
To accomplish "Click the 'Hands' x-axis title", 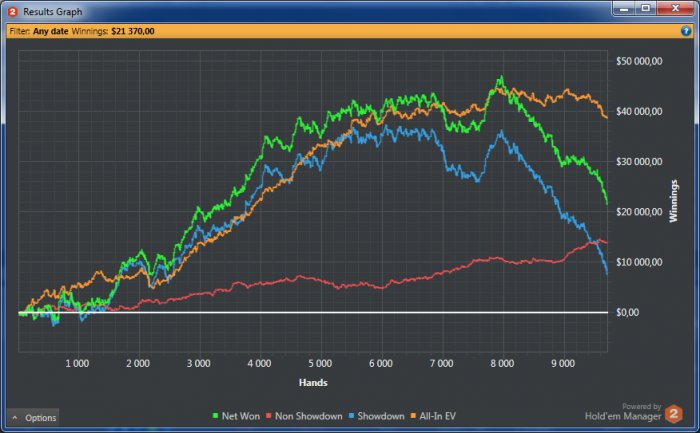I will pyautogui.click(x=313, y=383).
